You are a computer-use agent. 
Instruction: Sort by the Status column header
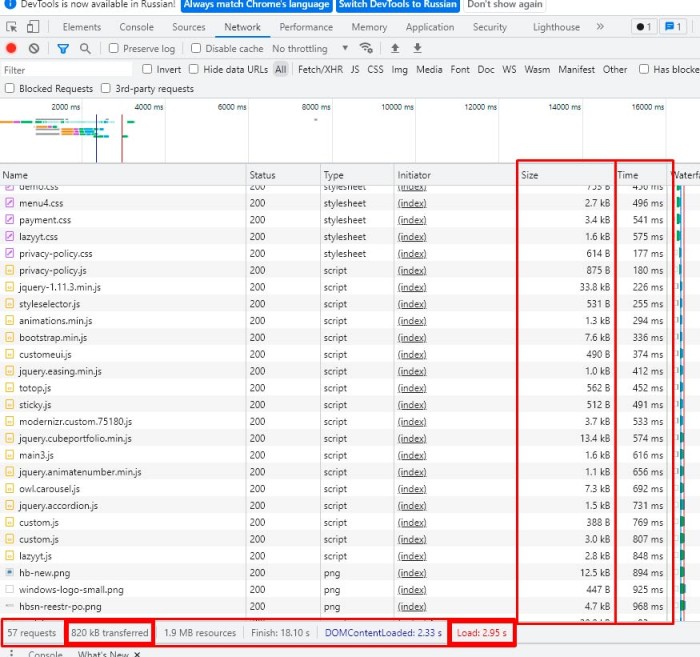tap(283, 175)
